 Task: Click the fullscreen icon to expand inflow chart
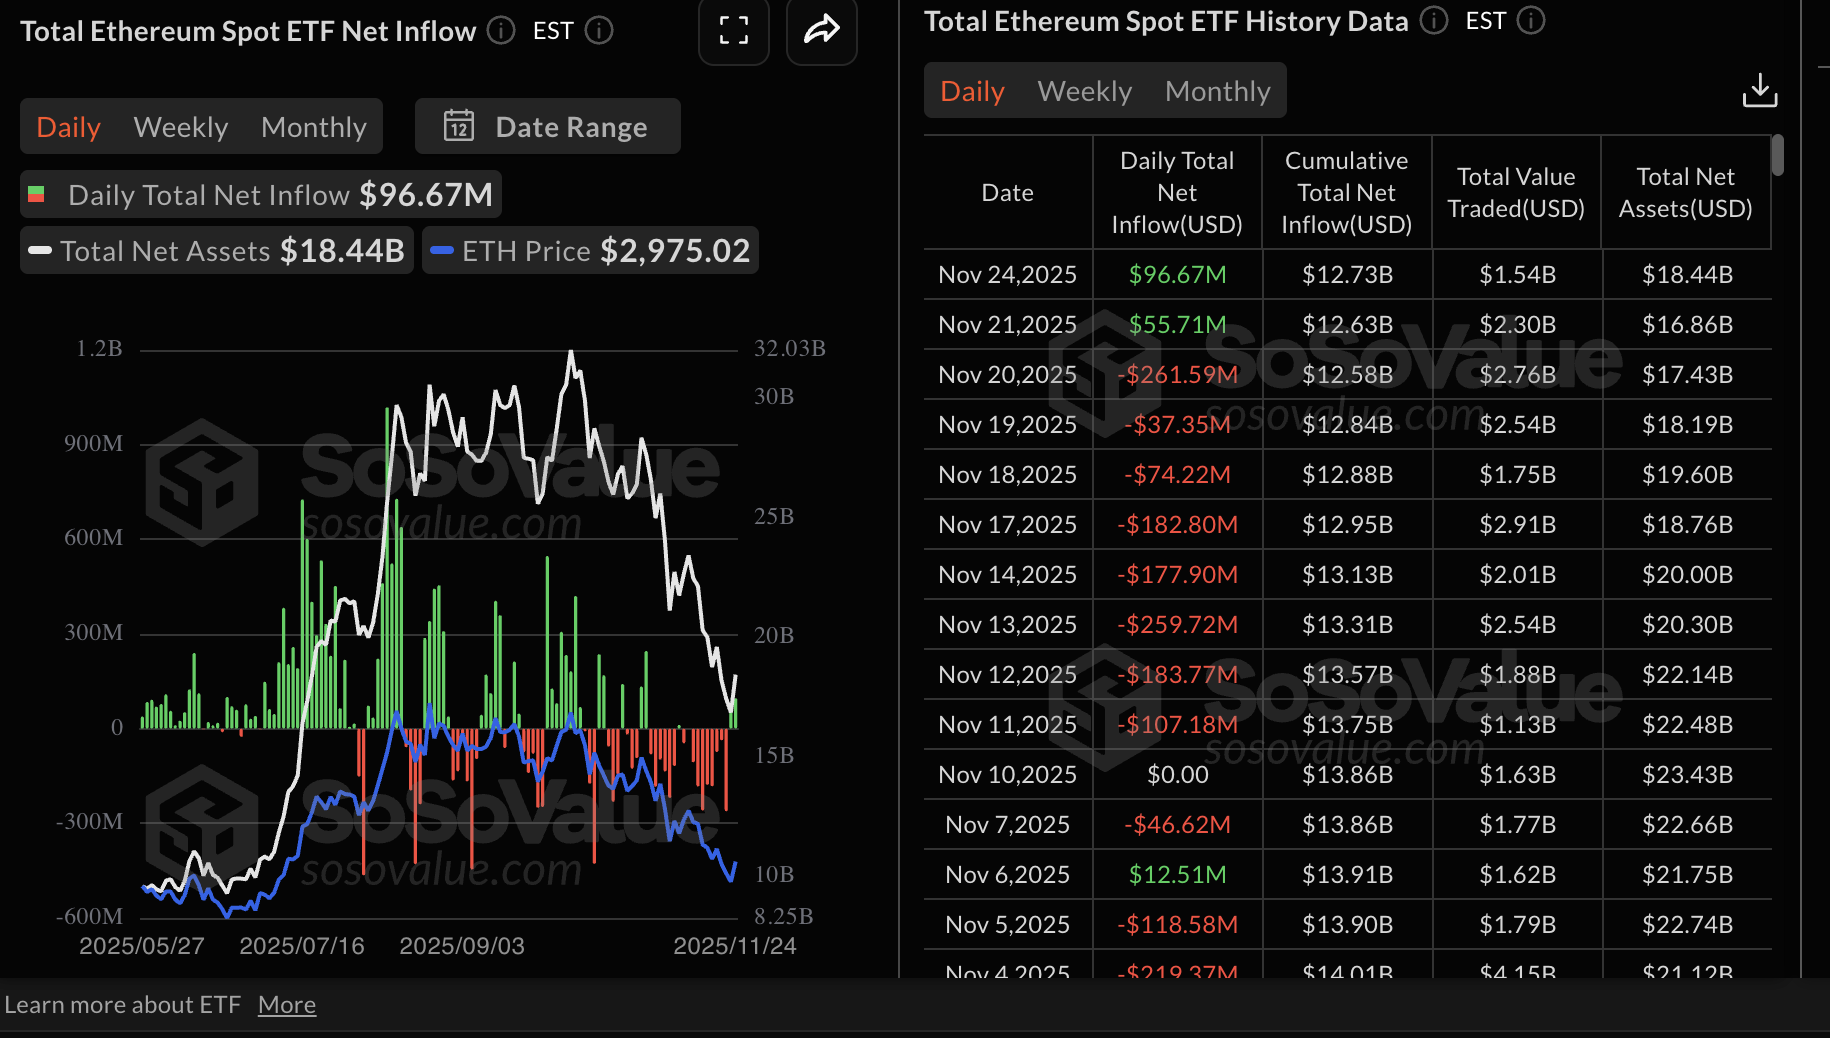pos(733,31)
